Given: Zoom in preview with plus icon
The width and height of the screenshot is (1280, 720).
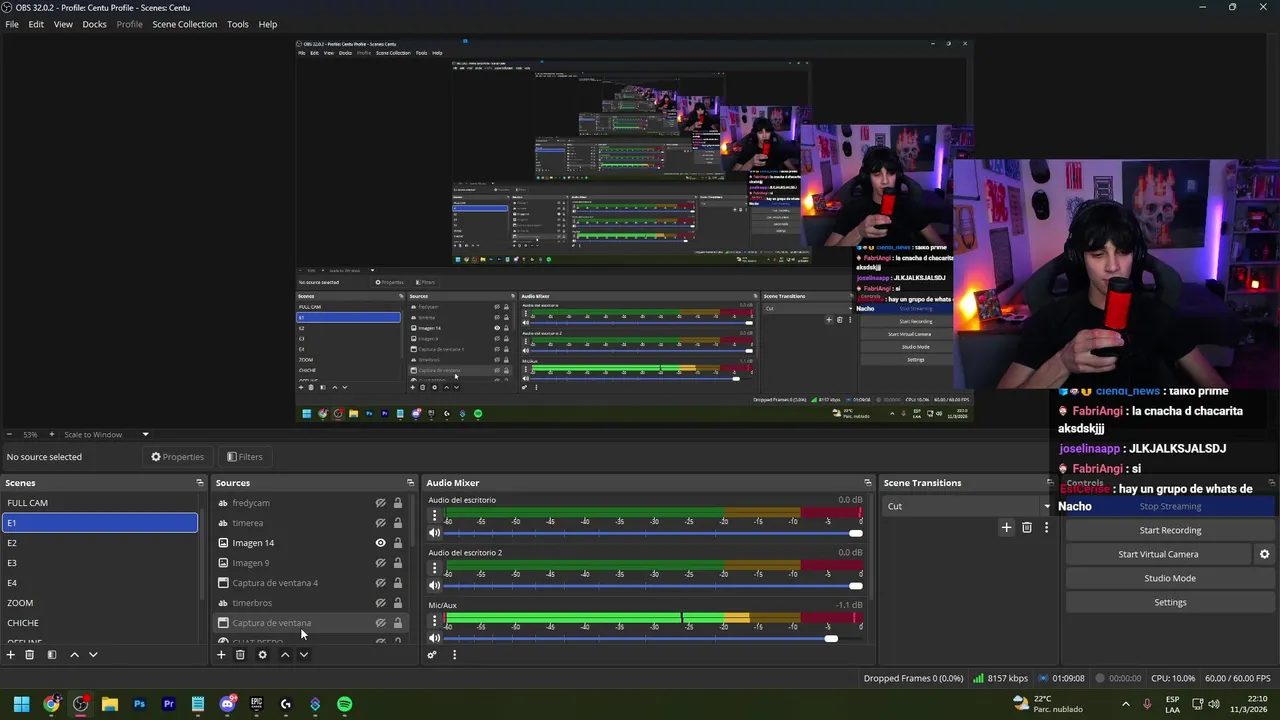Looking at the screenshot, I should click(x=52, y=434).
